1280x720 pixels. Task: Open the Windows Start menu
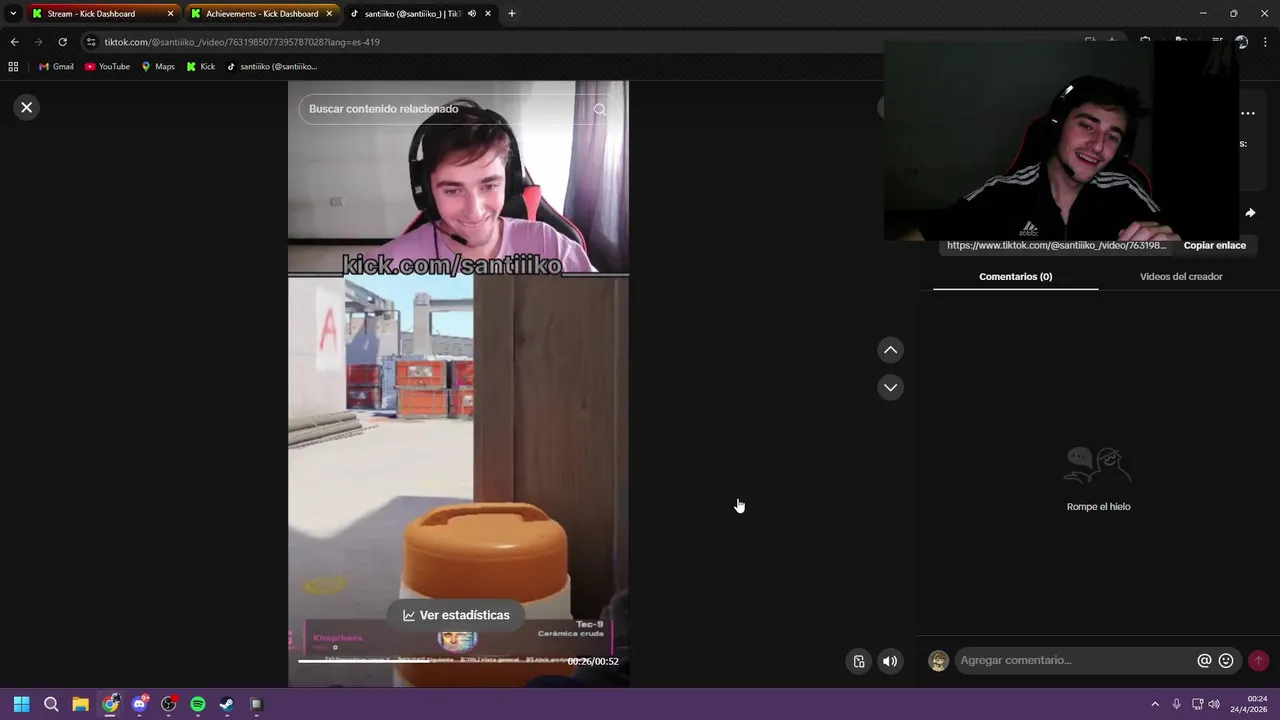coord(22,704)
